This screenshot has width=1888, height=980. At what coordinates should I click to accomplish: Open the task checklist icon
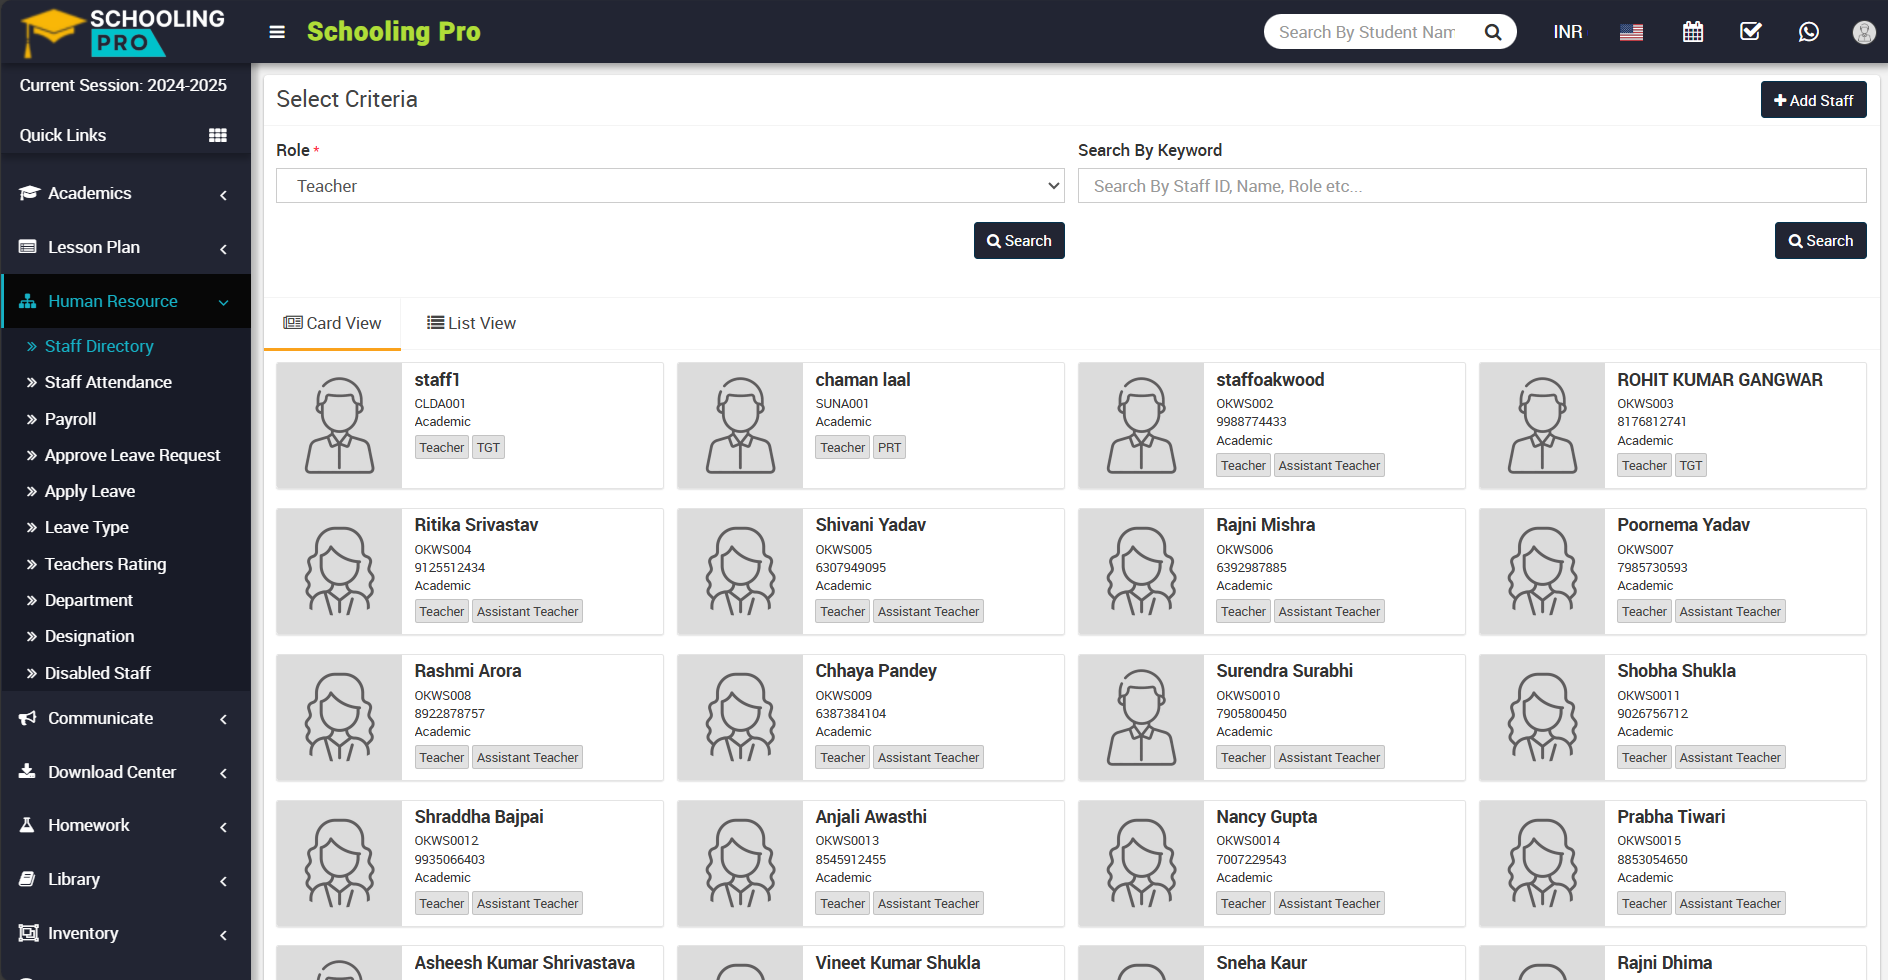[1751, 32]
